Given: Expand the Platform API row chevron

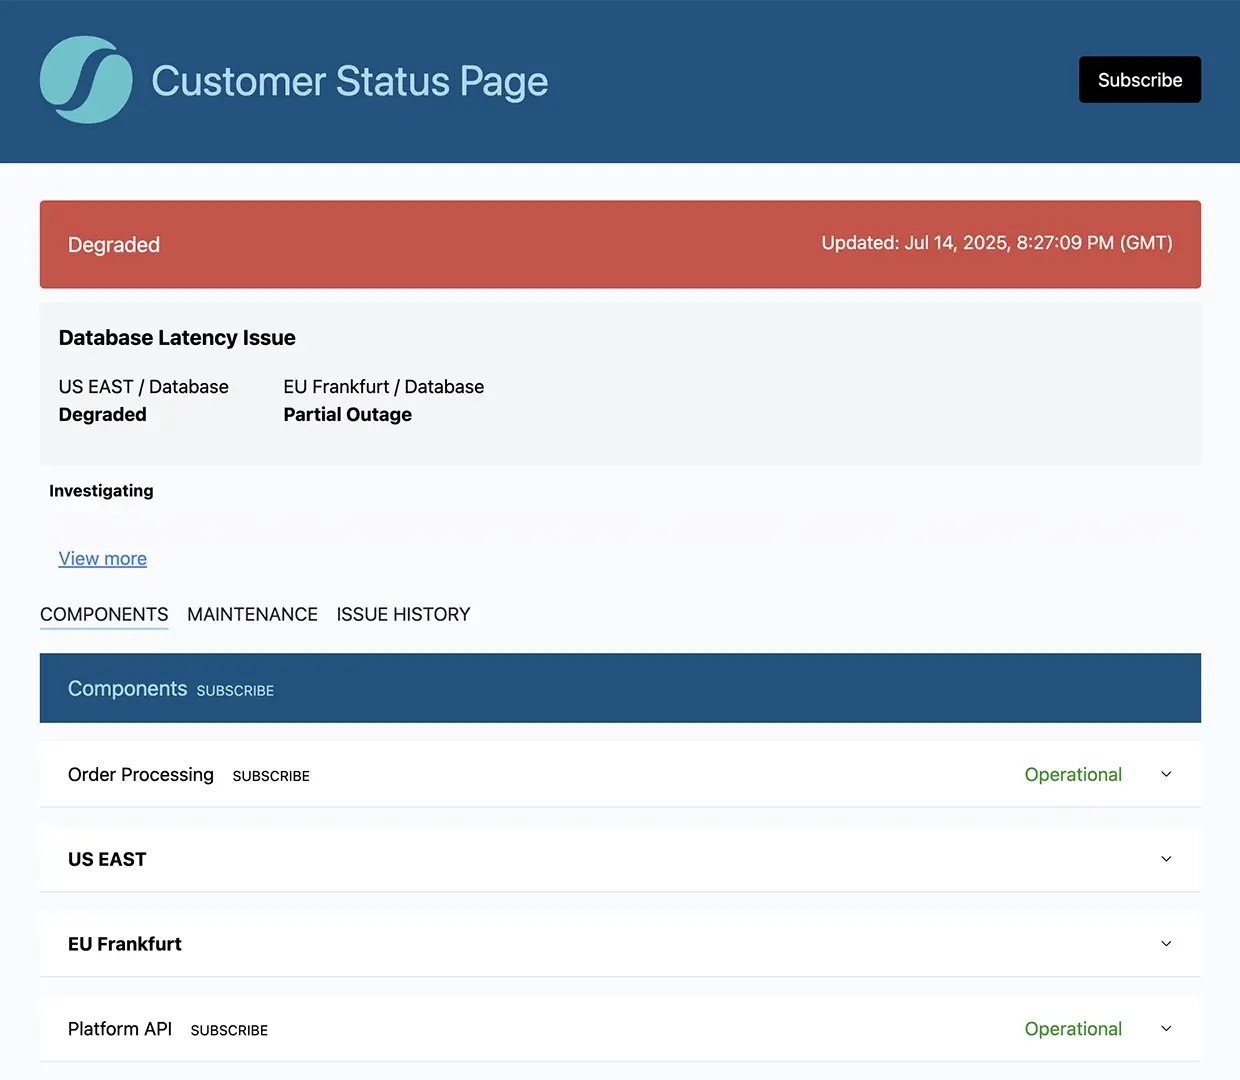Looking at the screenshot, I should point(1166,1029).
